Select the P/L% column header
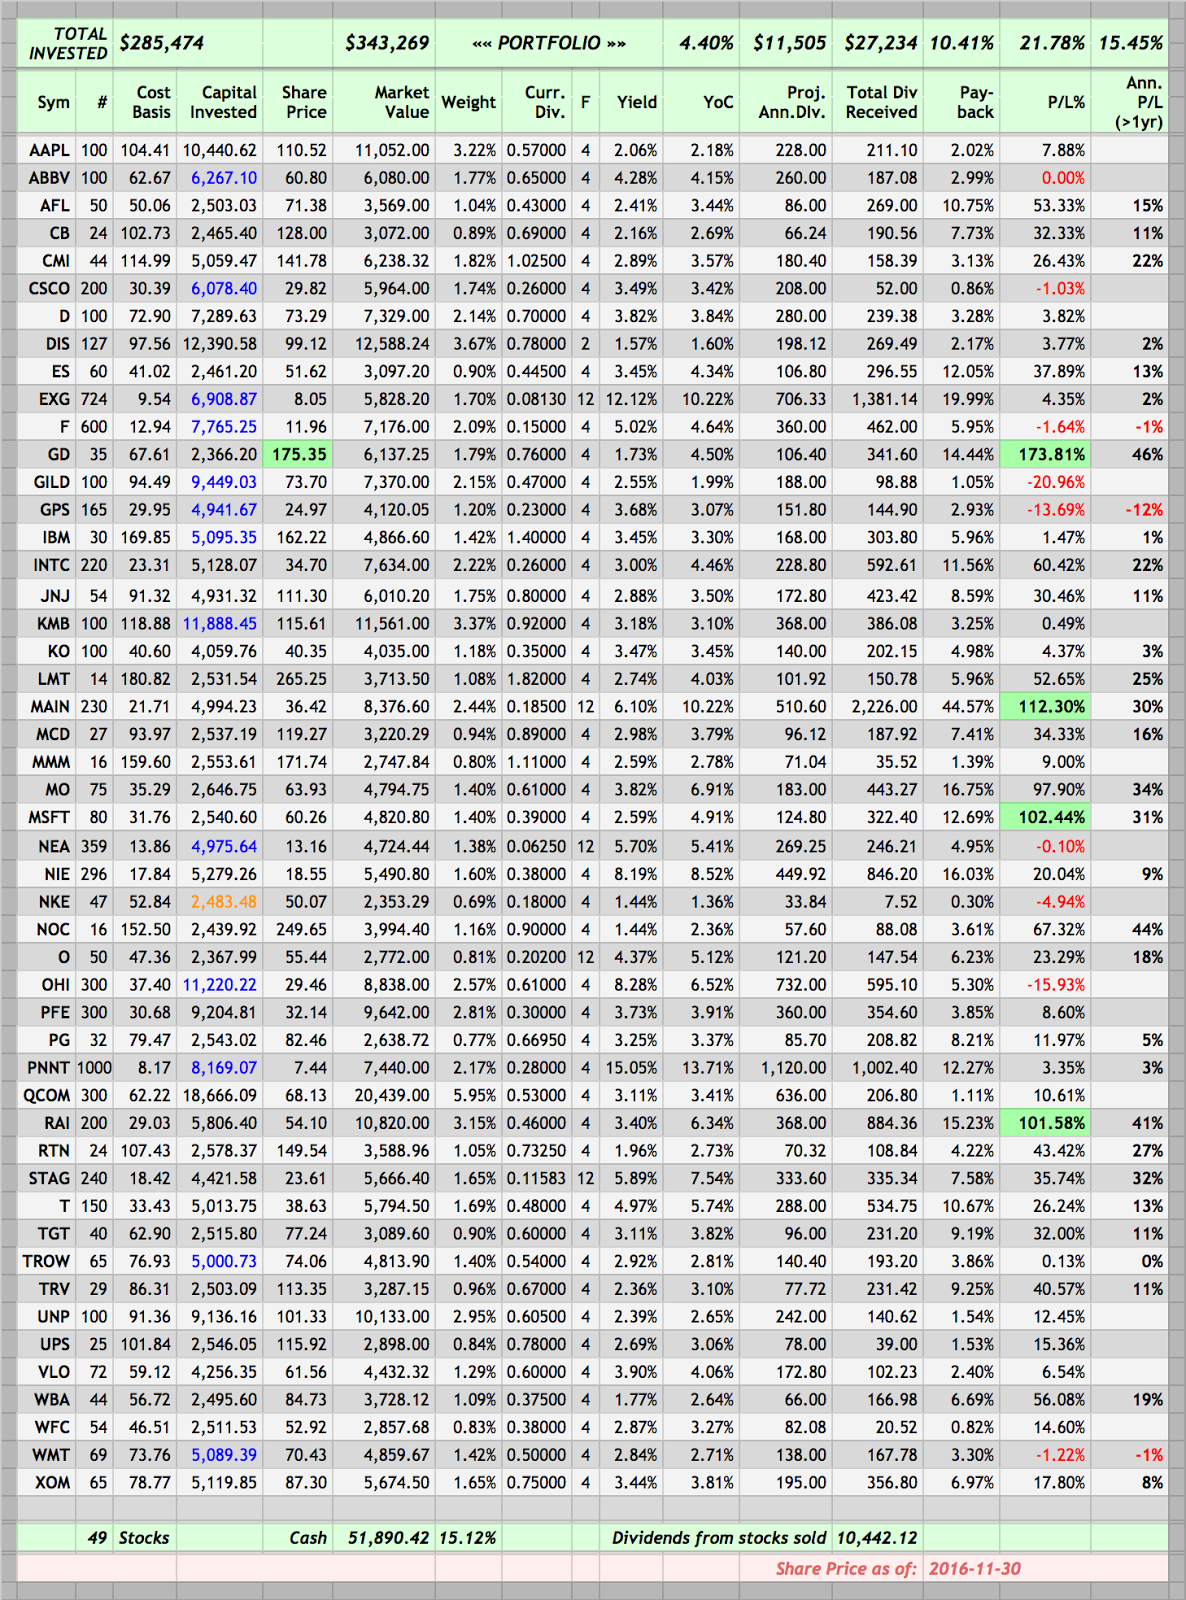 [1044, 102]
